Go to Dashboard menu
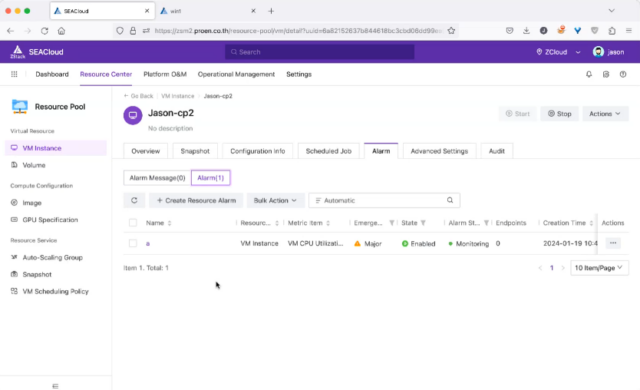The image size is (640, 390). (52, 74)
